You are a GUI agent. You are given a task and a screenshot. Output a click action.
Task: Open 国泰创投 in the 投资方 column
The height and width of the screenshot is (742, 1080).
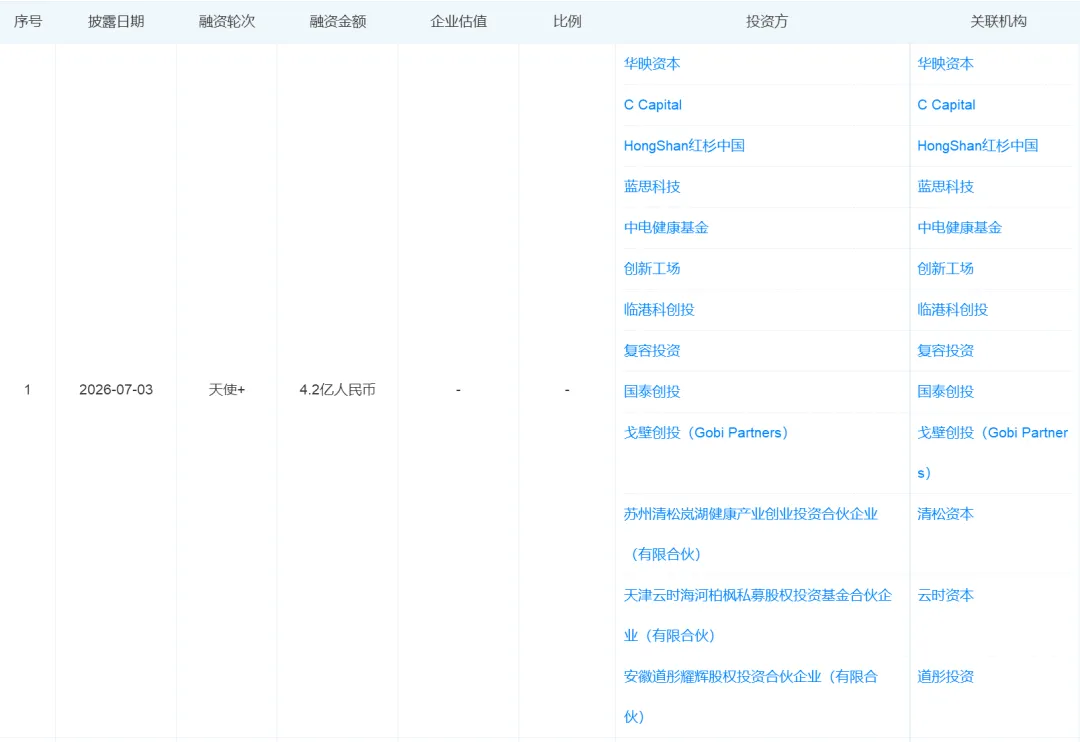pyautogui.click(x=652, y=391)
